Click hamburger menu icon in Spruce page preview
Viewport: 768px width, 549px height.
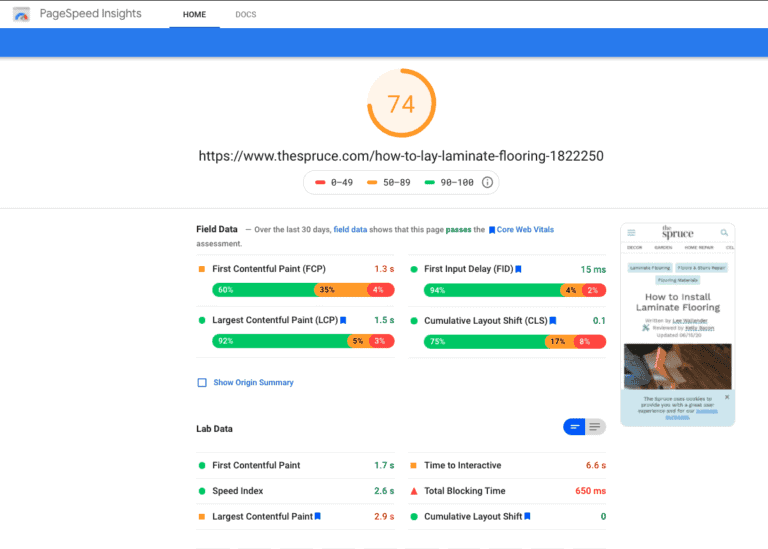[x=631, y=233]
